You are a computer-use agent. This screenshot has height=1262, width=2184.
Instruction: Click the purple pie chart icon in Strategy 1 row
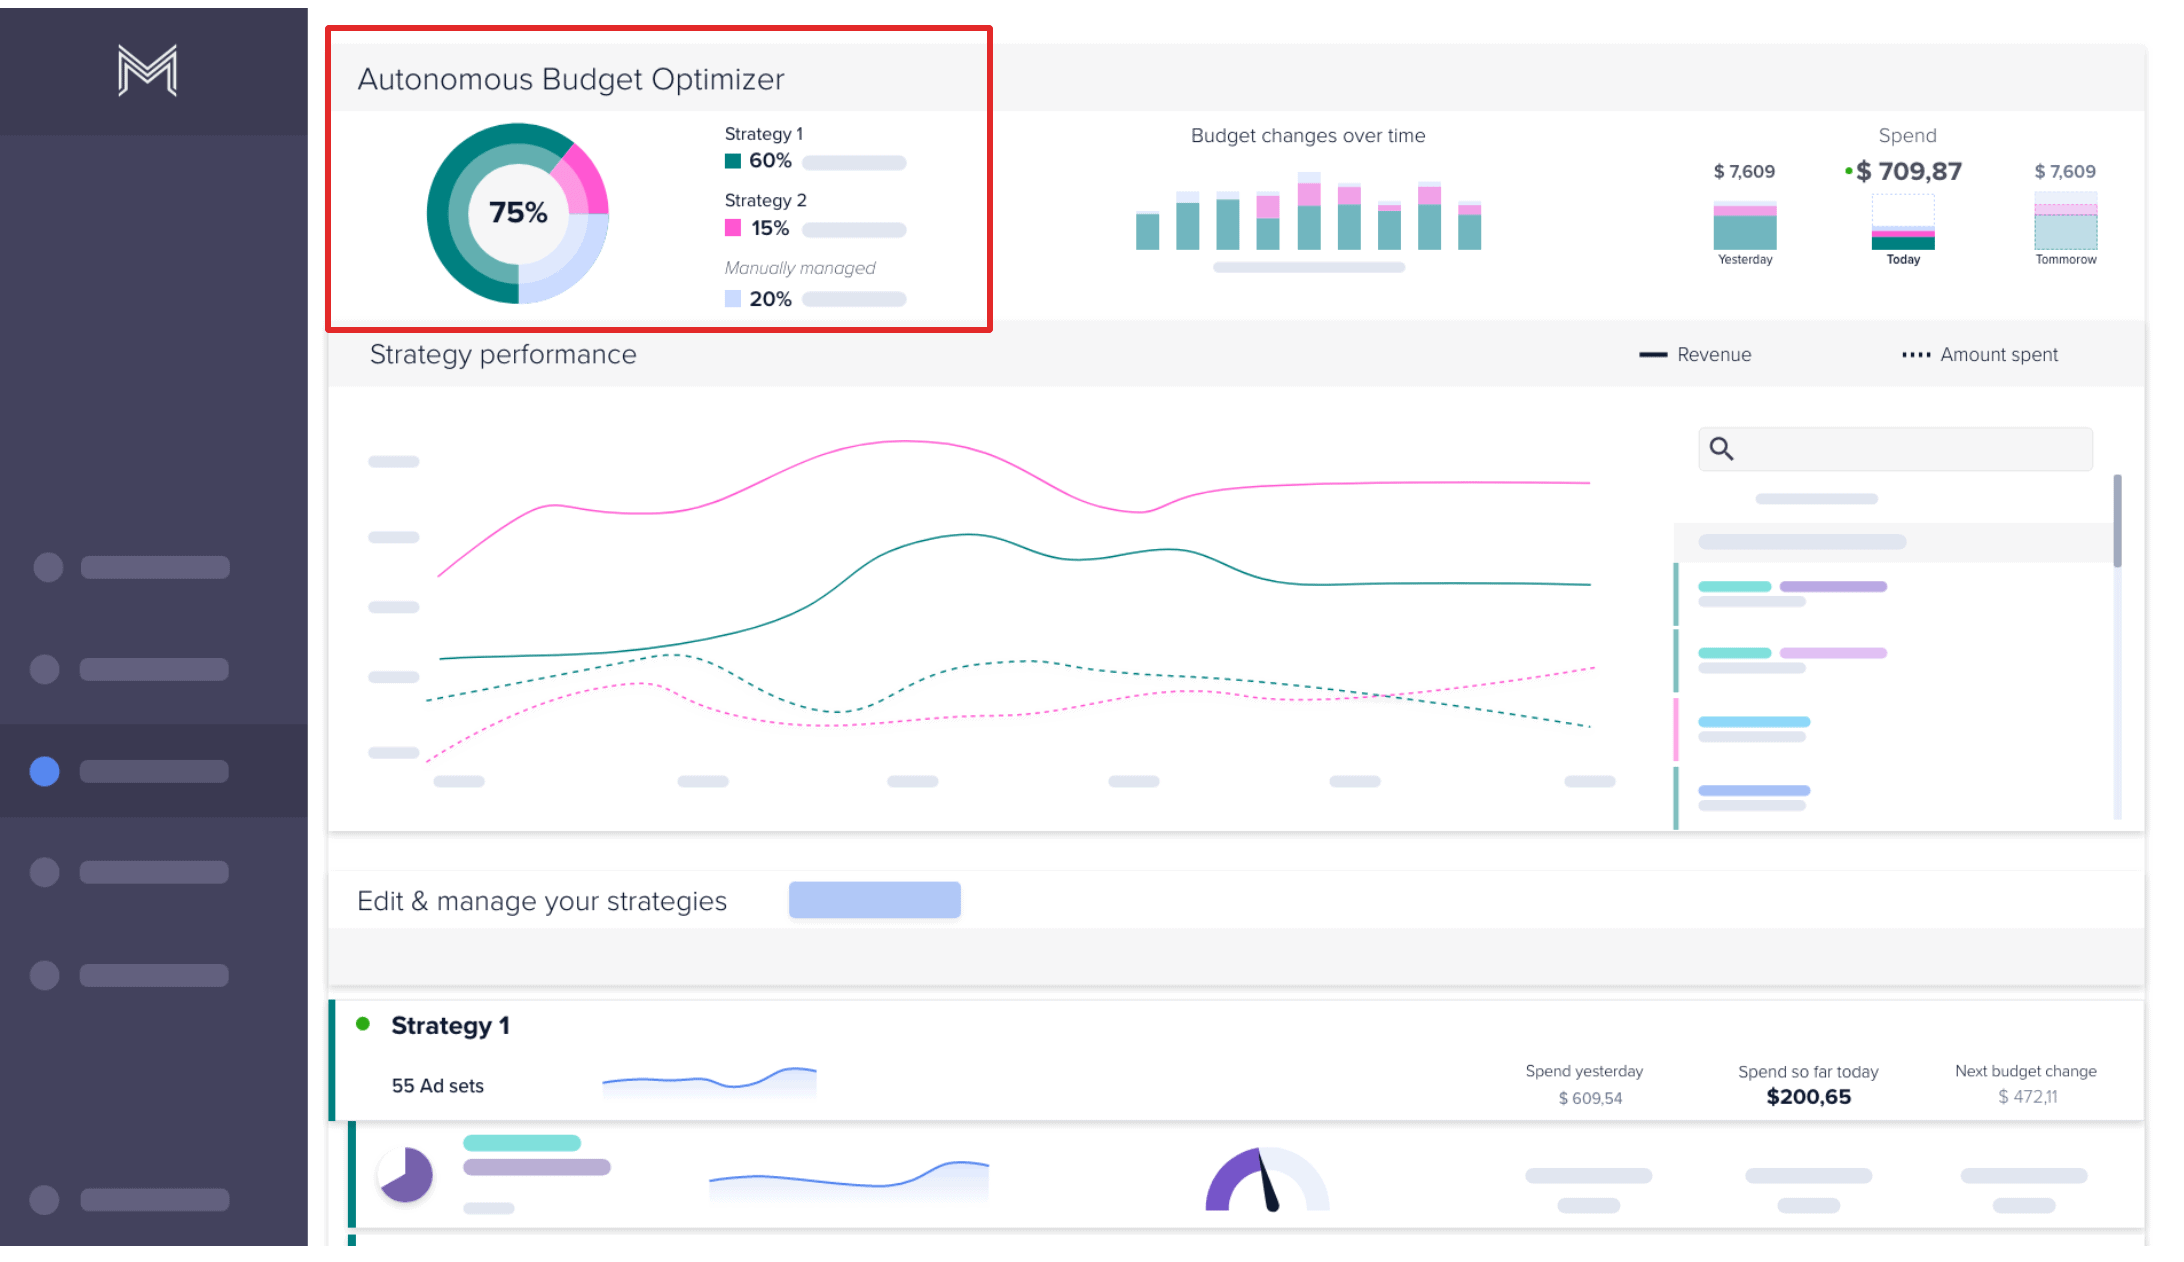405,1174
